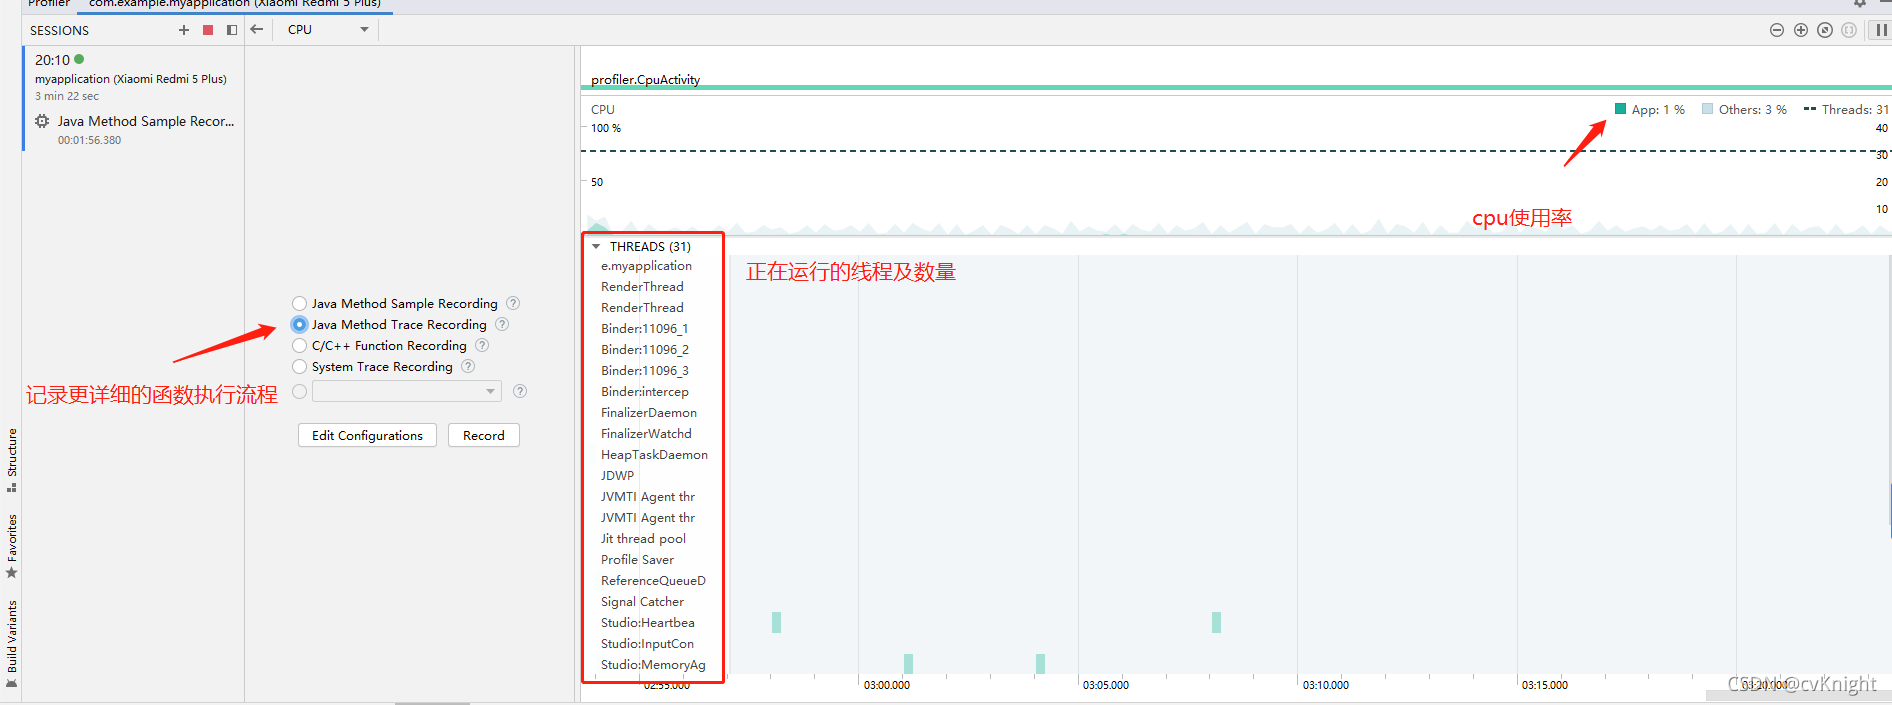
Task: Select the custom configuration radio button
Action: (299, 391)
